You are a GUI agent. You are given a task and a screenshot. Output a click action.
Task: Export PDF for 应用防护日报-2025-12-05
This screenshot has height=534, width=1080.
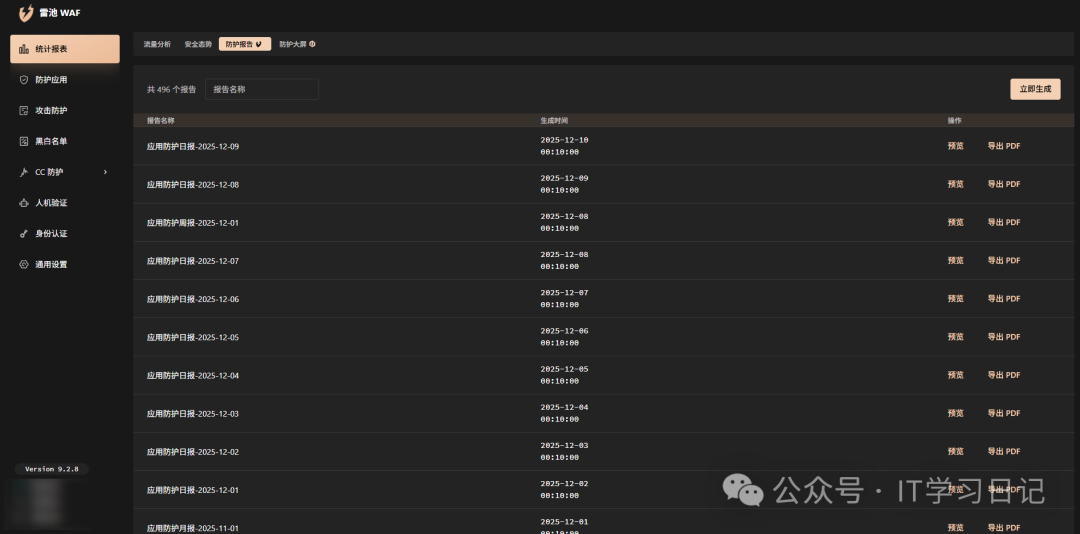click(1003, 337)
